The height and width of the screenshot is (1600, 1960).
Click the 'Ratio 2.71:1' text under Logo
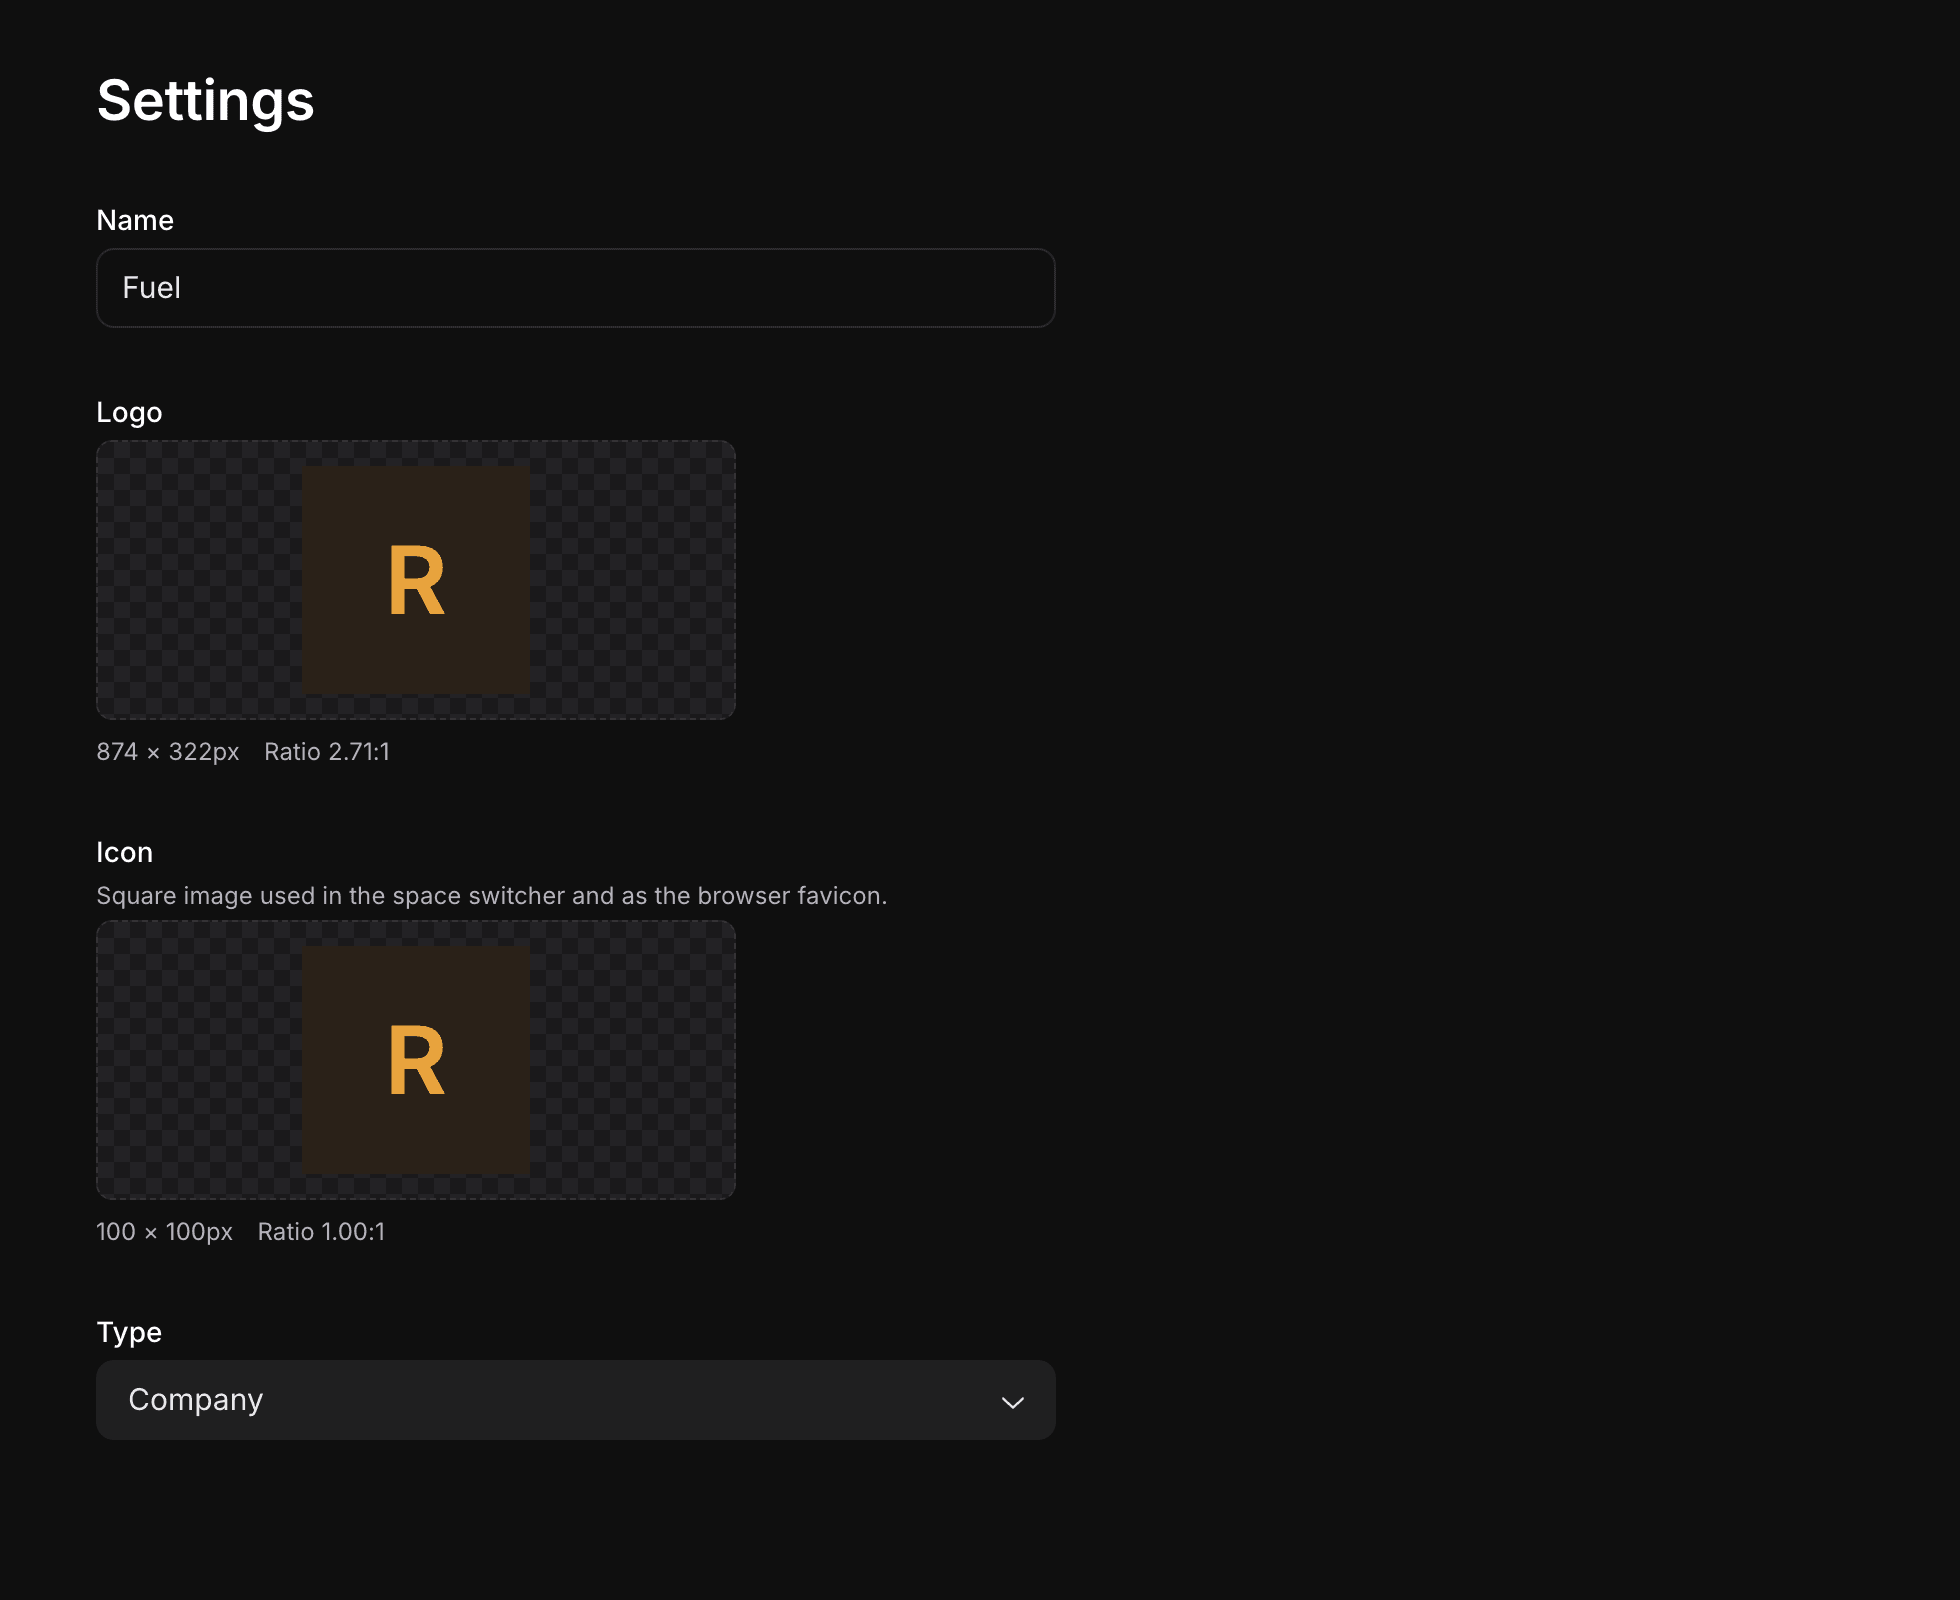pos(327,752)
